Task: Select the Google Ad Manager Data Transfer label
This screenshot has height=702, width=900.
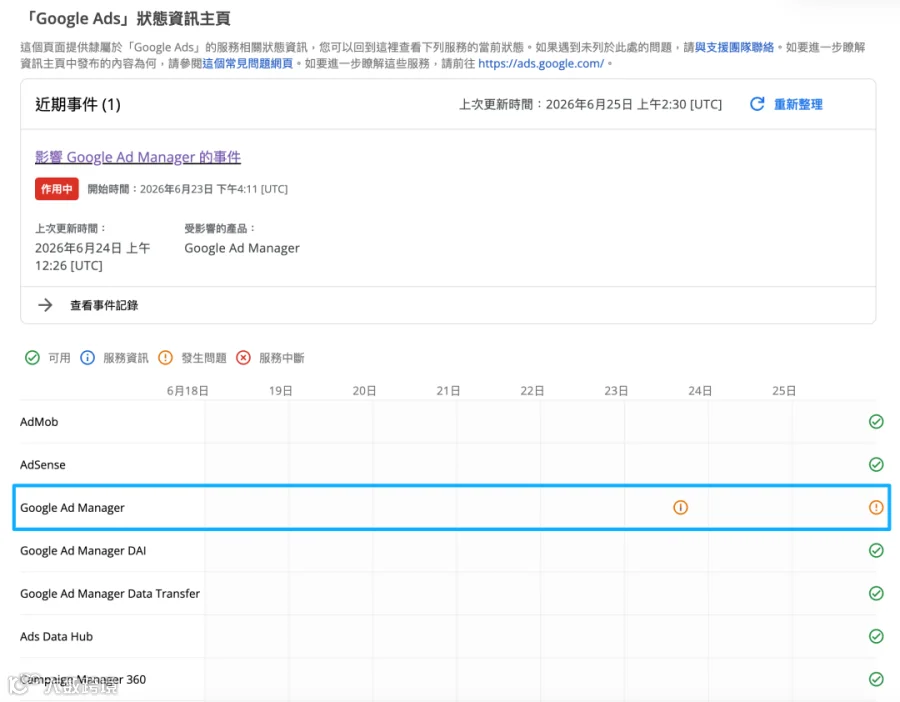Action: coord(110,594)
